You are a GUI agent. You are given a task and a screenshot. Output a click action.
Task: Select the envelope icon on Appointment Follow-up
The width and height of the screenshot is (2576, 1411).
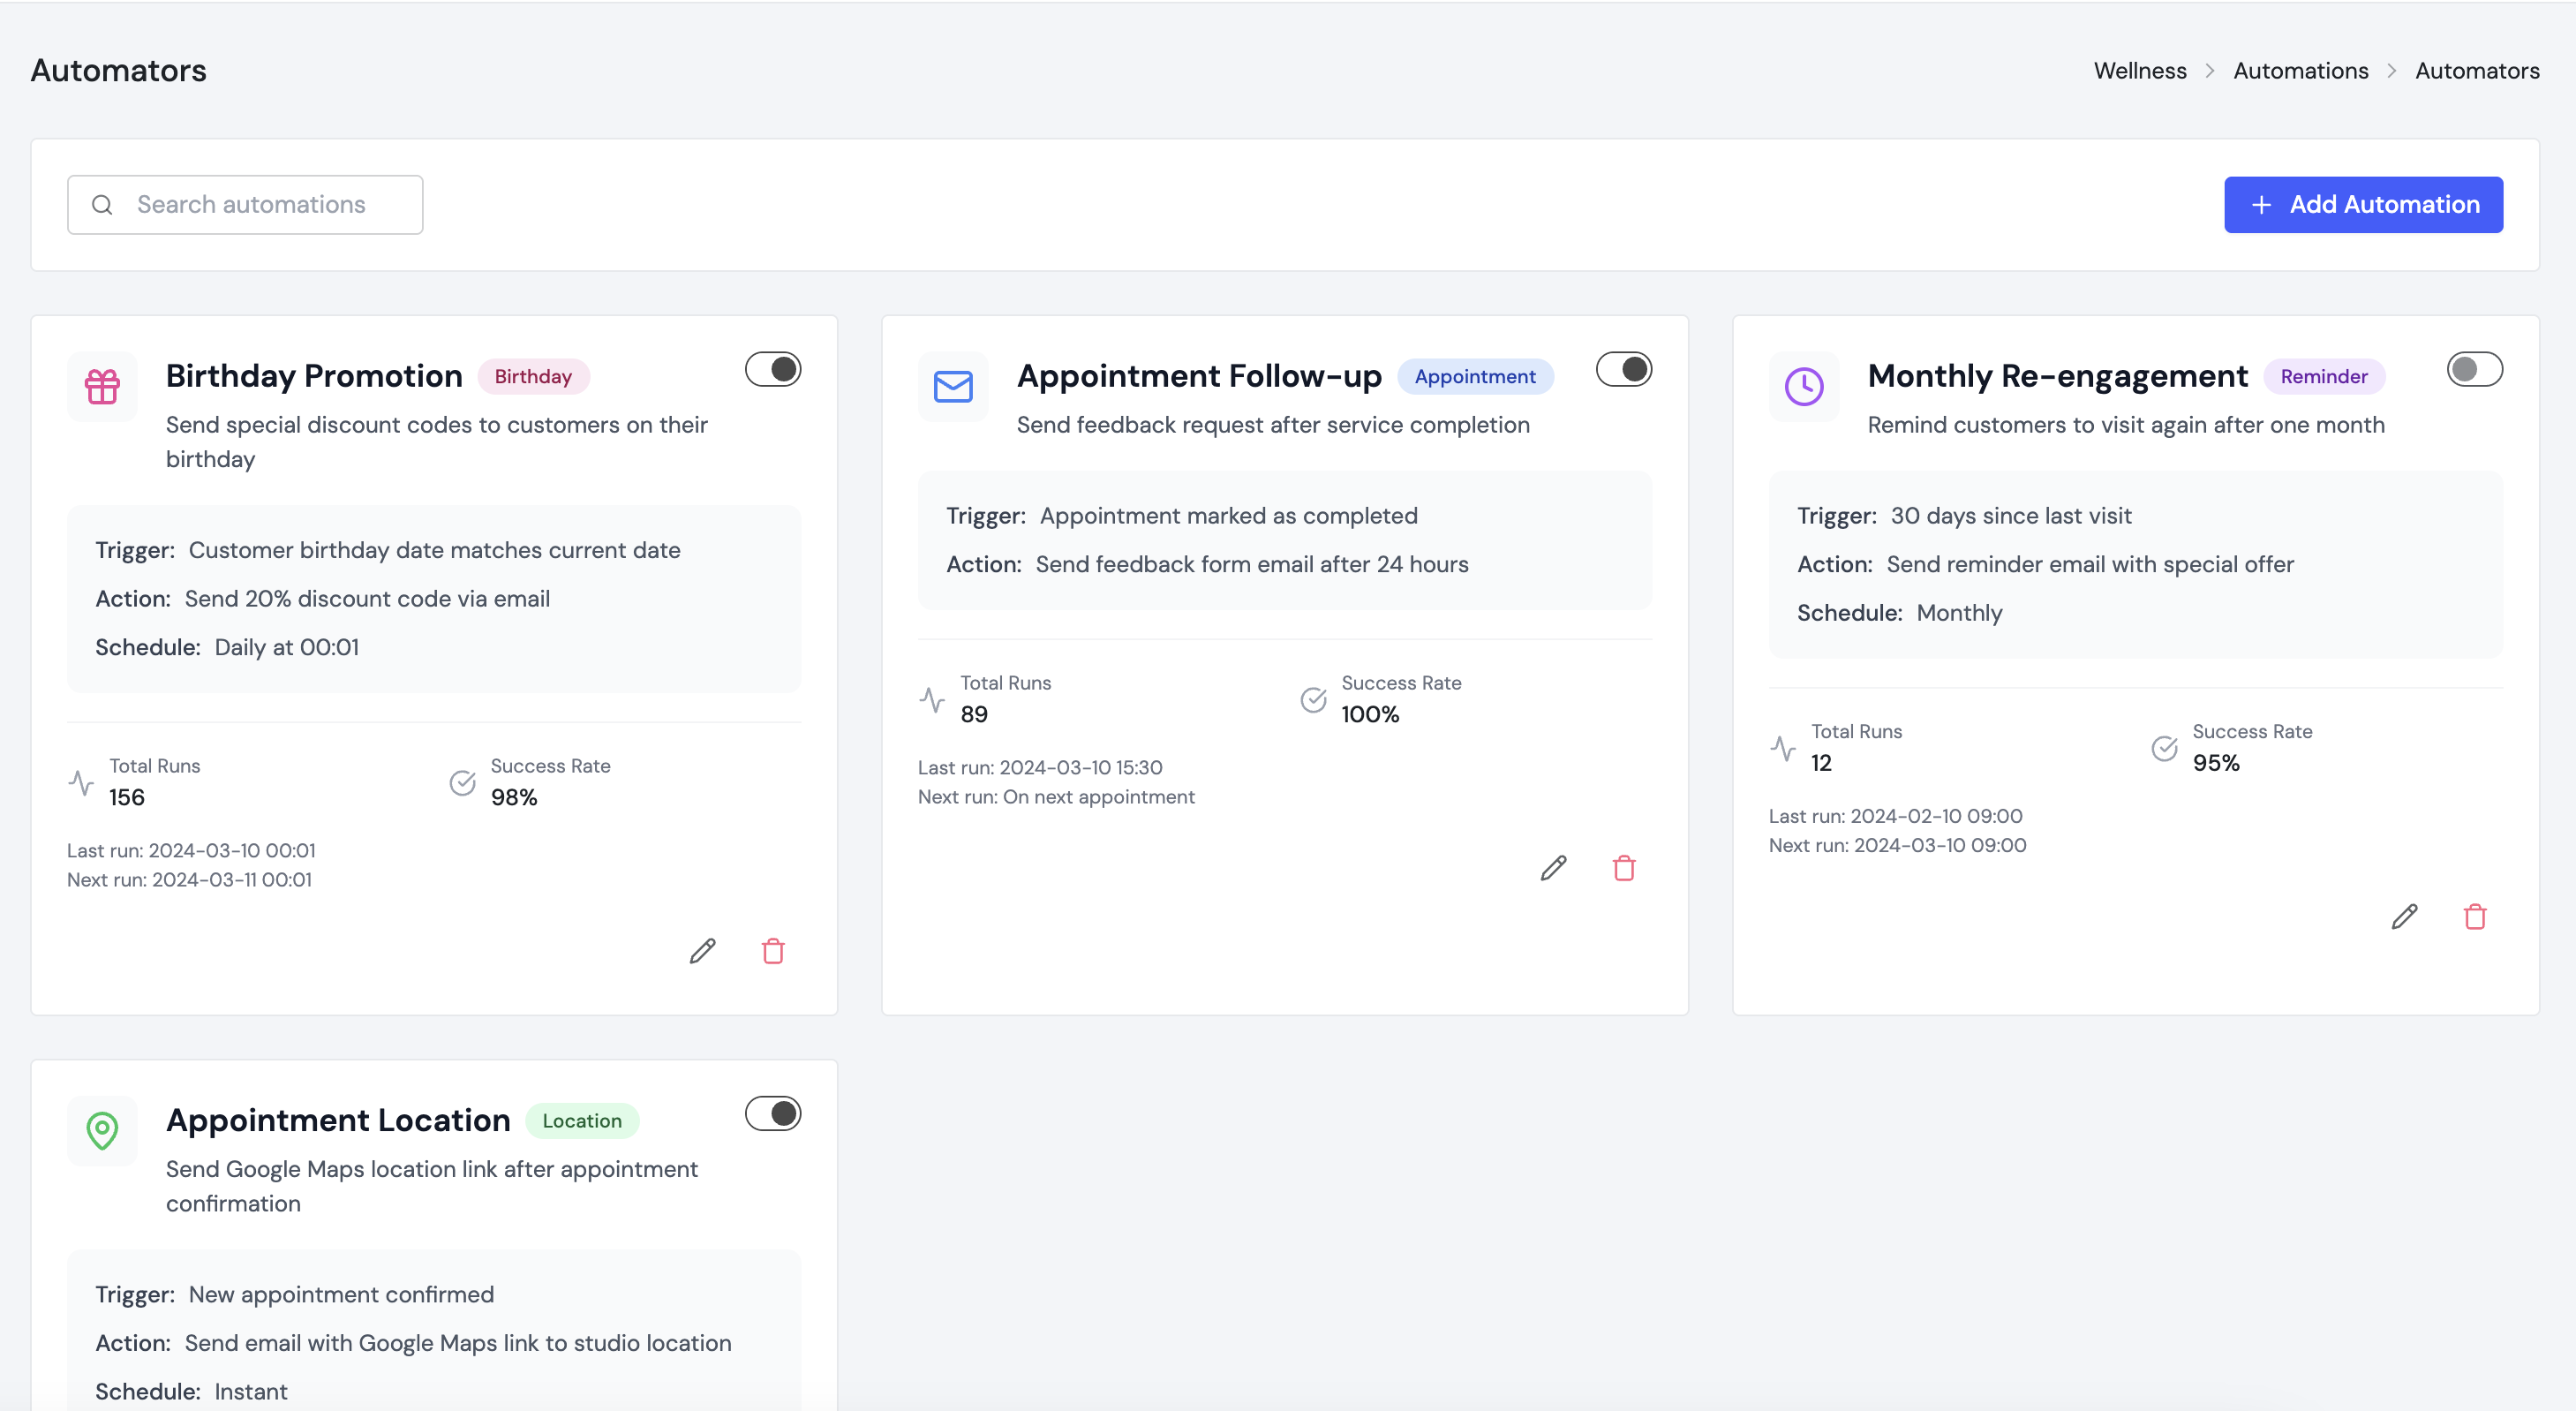pyautogui.click(x=951, y=386)
